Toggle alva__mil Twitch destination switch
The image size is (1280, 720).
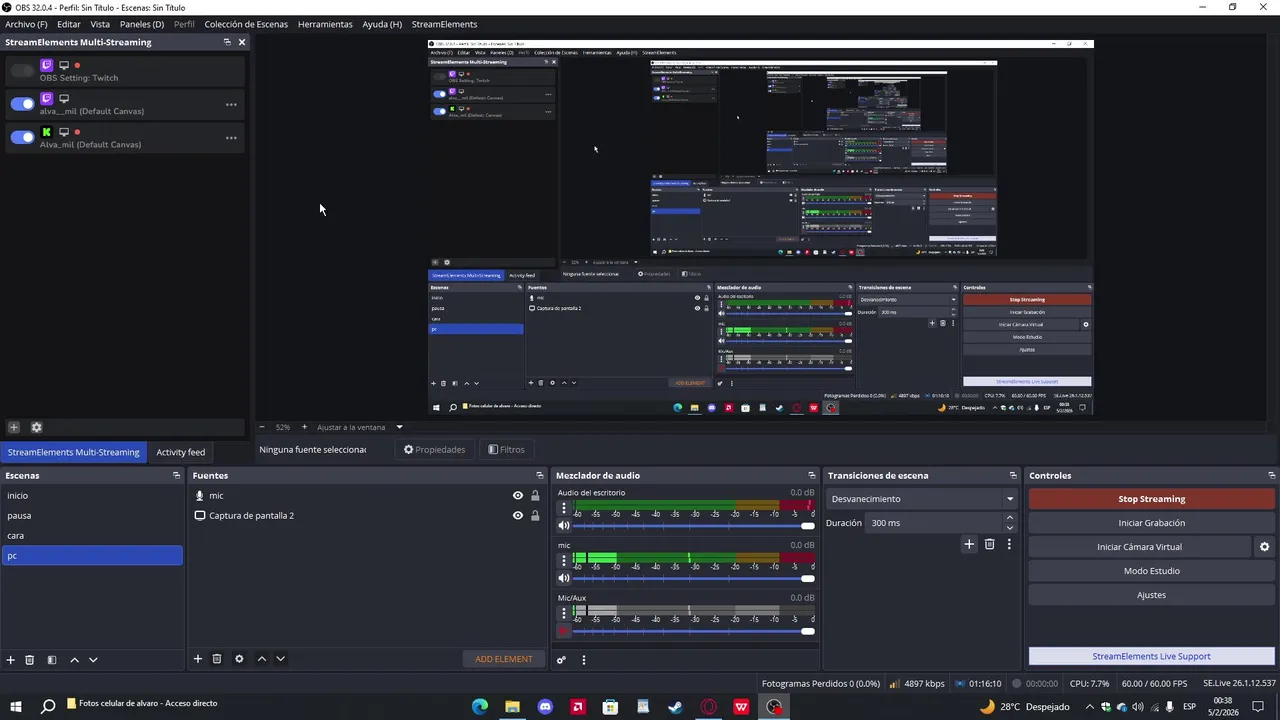(22, 104)
